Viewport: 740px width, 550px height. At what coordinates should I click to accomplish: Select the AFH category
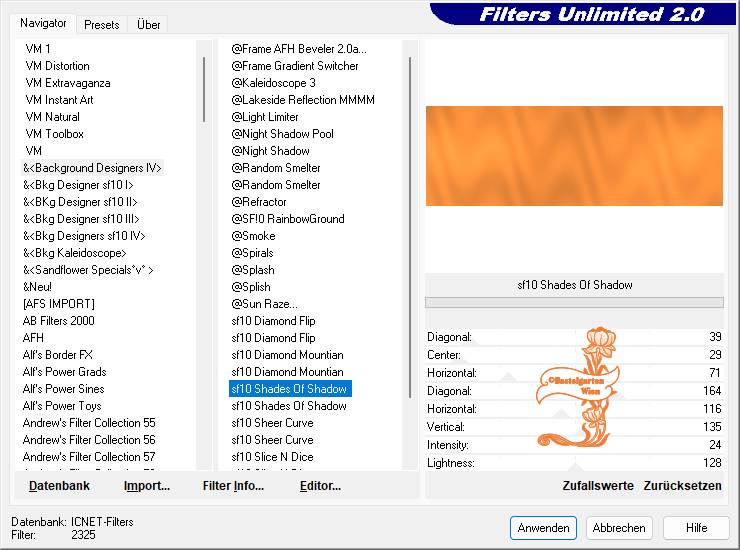coord(33,338)
